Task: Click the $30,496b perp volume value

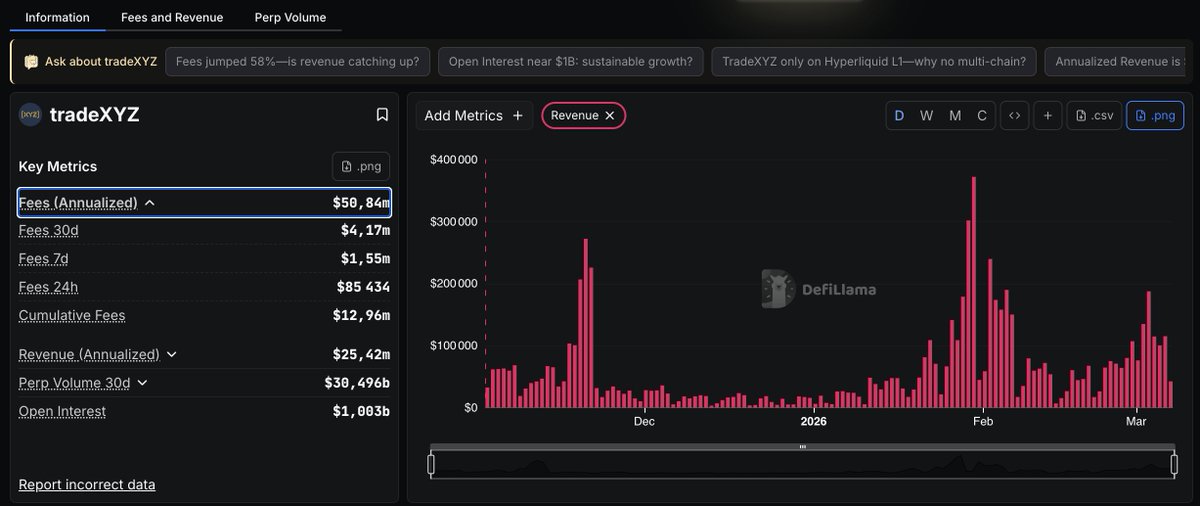Action: point(357,383)
